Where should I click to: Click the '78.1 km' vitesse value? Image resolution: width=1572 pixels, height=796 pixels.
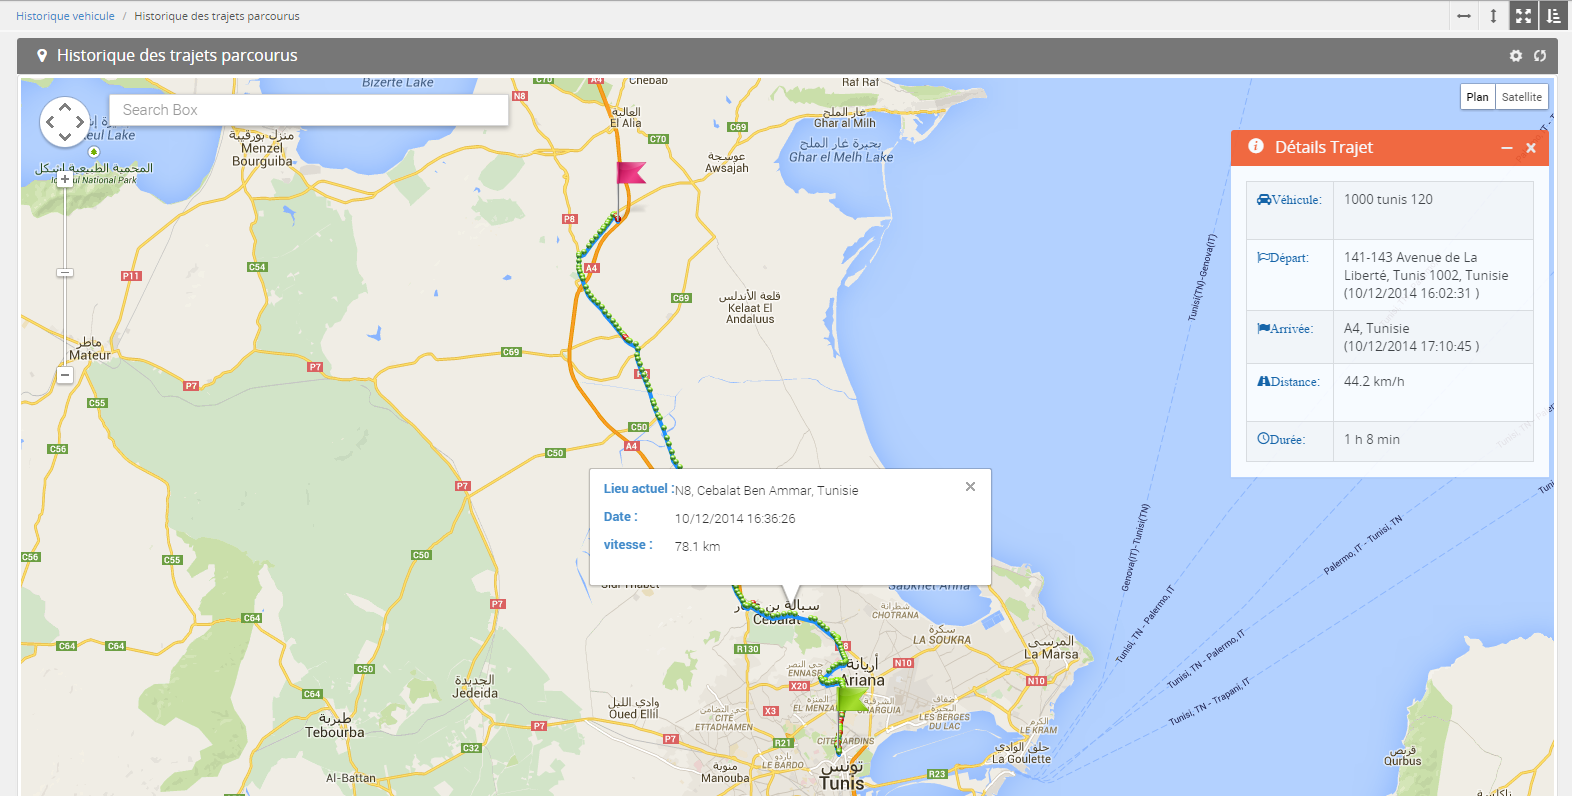[x=697, y=547]
